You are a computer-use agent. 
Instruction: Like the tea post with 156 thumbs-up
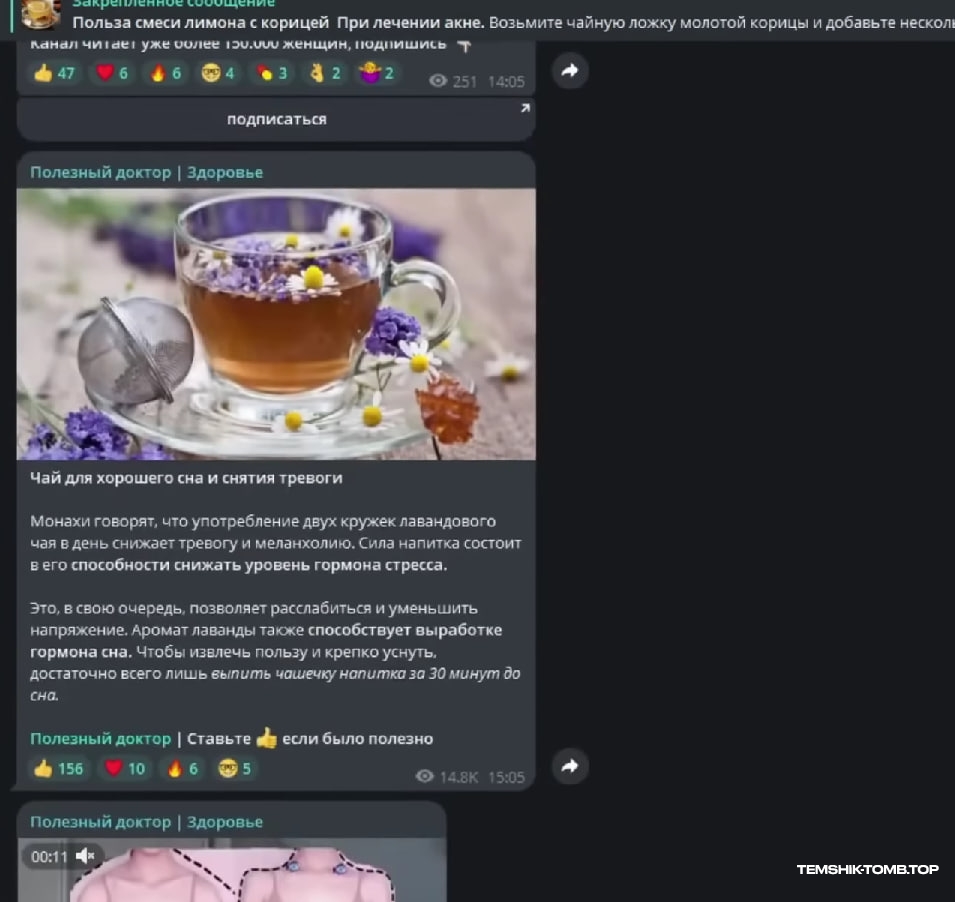point(59,768)
